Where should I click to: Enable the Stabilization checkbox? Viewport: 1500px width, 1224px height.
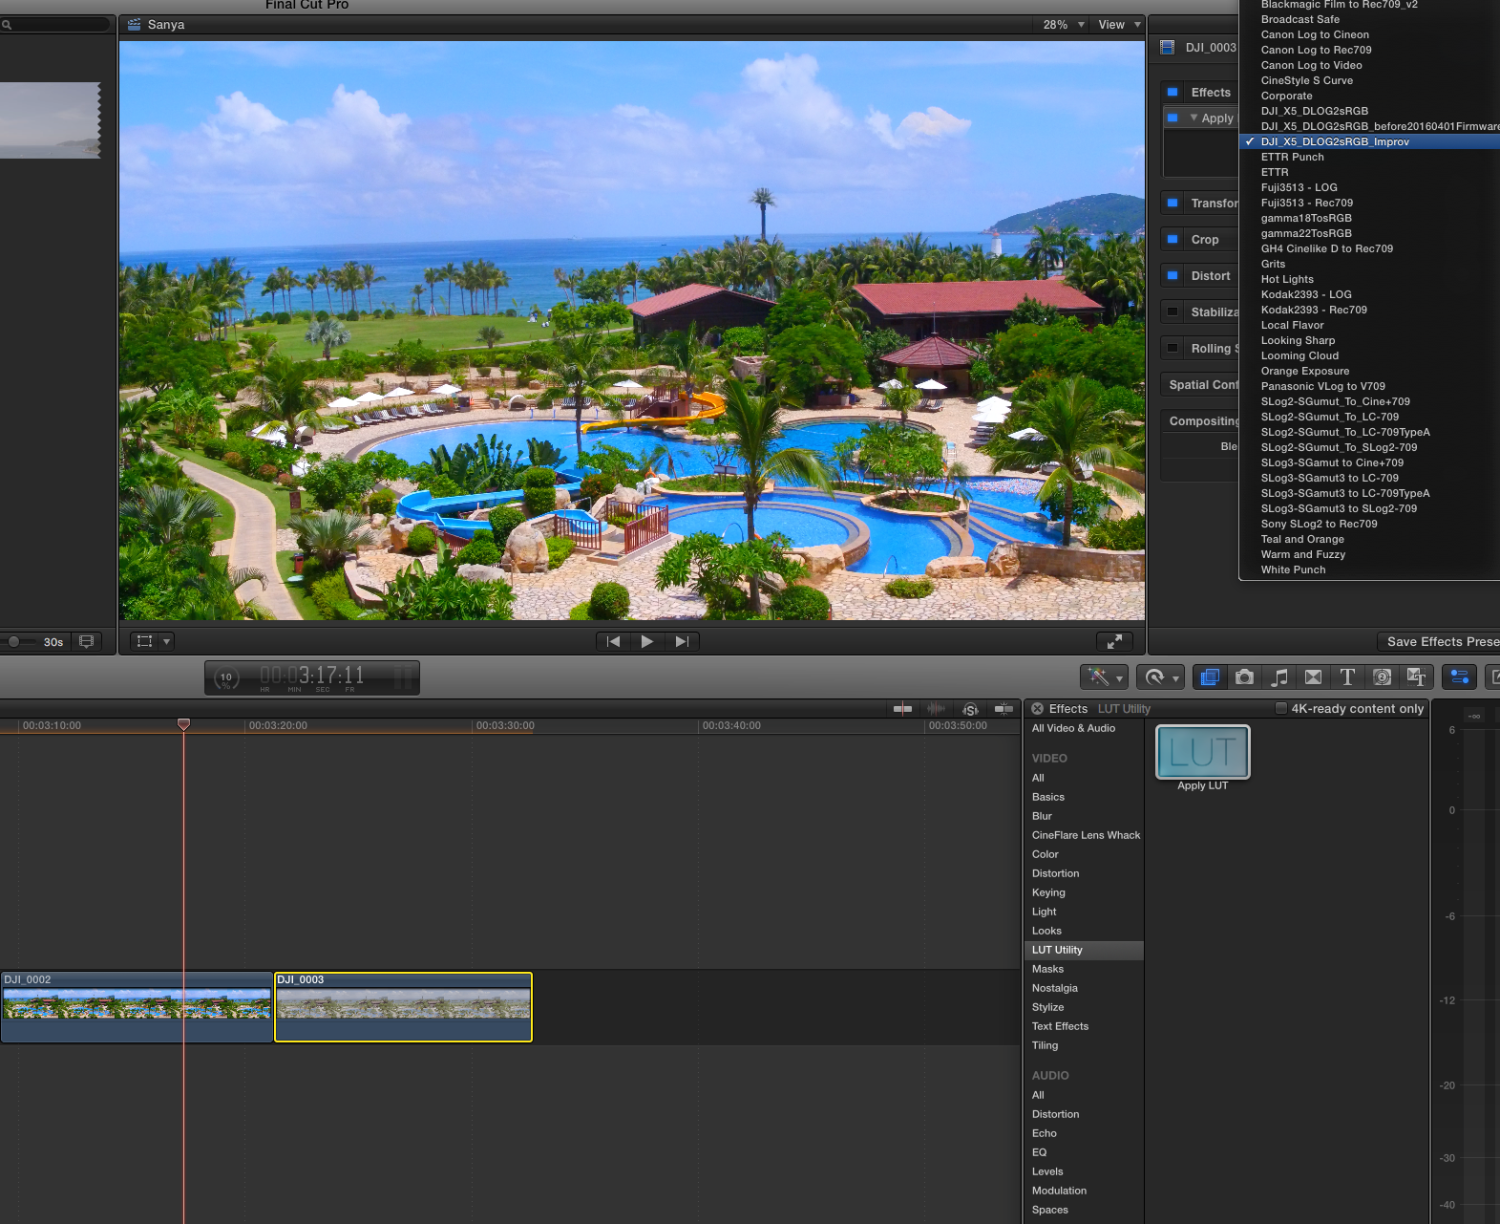tap(1173, 312)
